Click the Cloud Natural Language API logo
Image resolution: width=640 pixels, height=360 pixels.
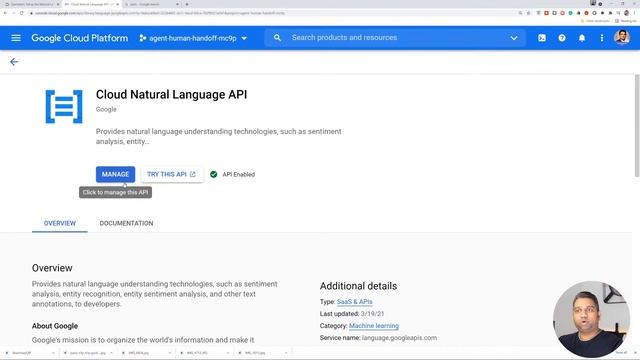[64, 107]
